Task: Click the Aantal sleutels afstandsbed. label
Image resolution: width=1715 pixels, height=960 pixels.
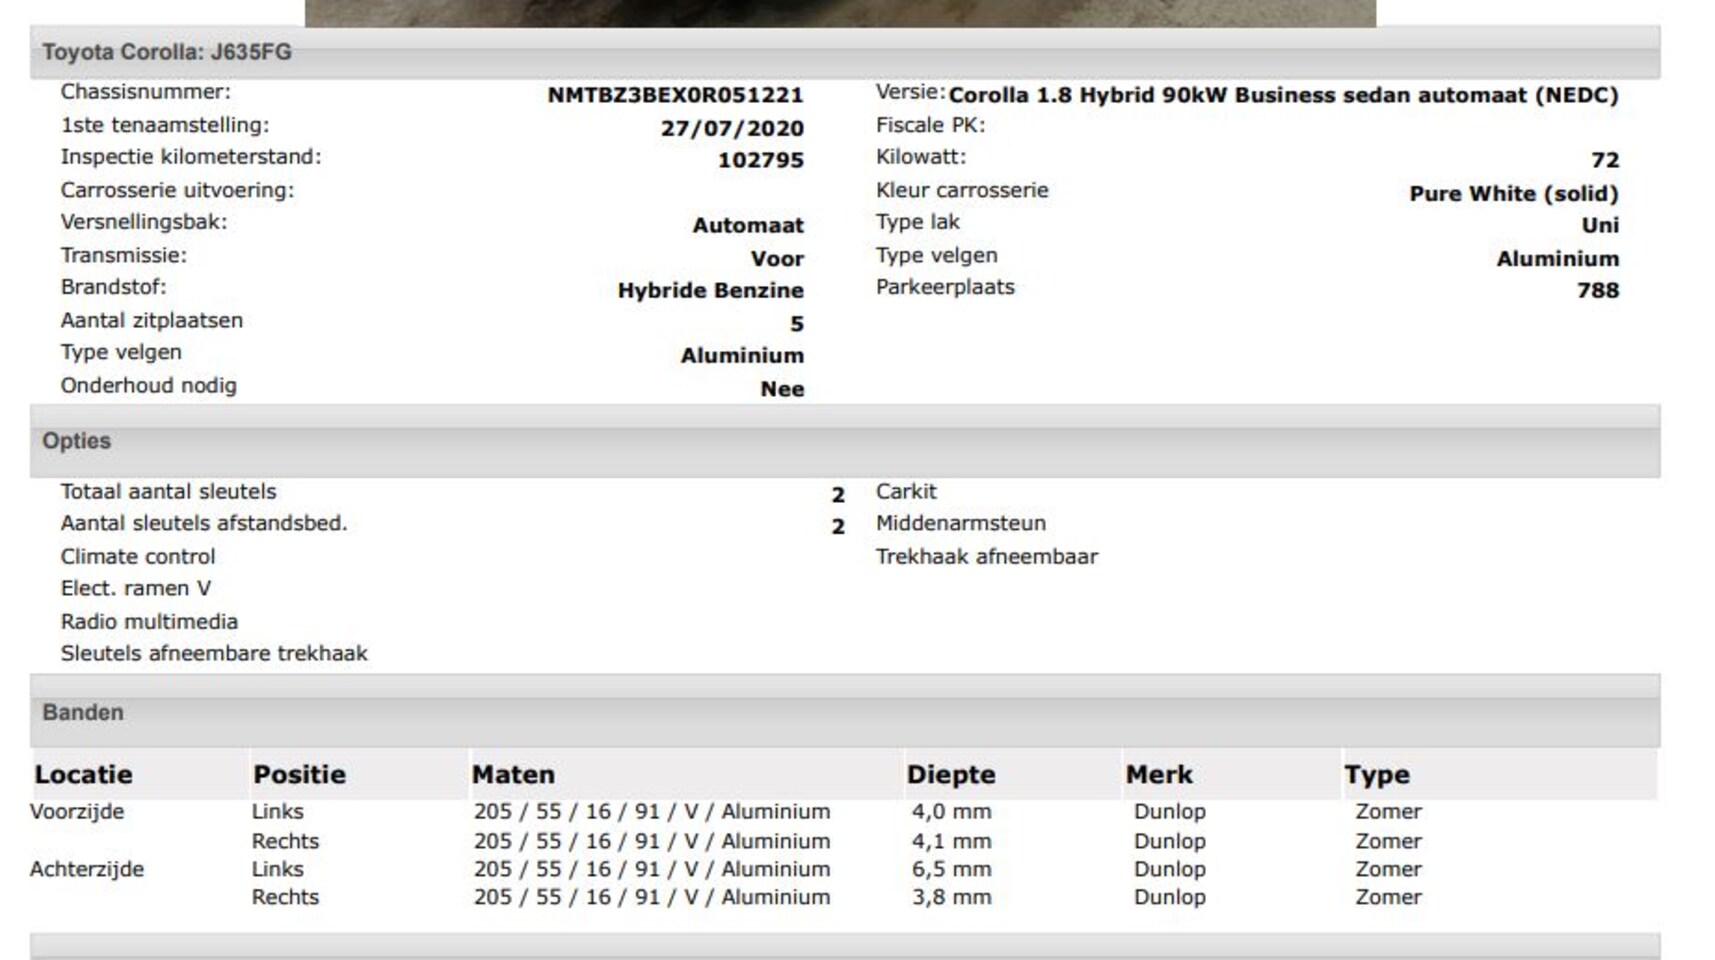Action: click(x=204, y=523)
